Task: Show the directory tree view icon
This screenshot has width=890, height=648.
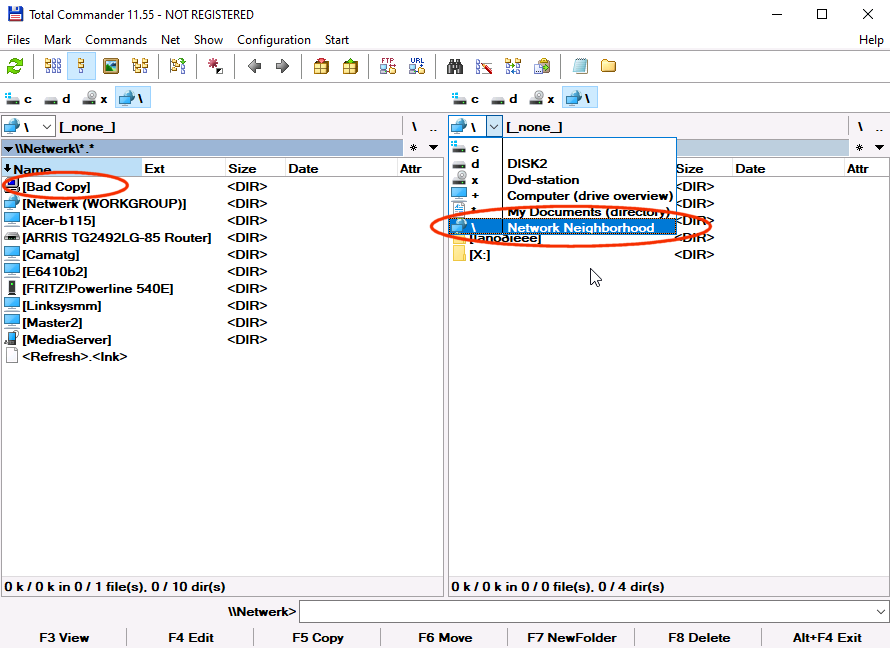Action: coord(140,66)
